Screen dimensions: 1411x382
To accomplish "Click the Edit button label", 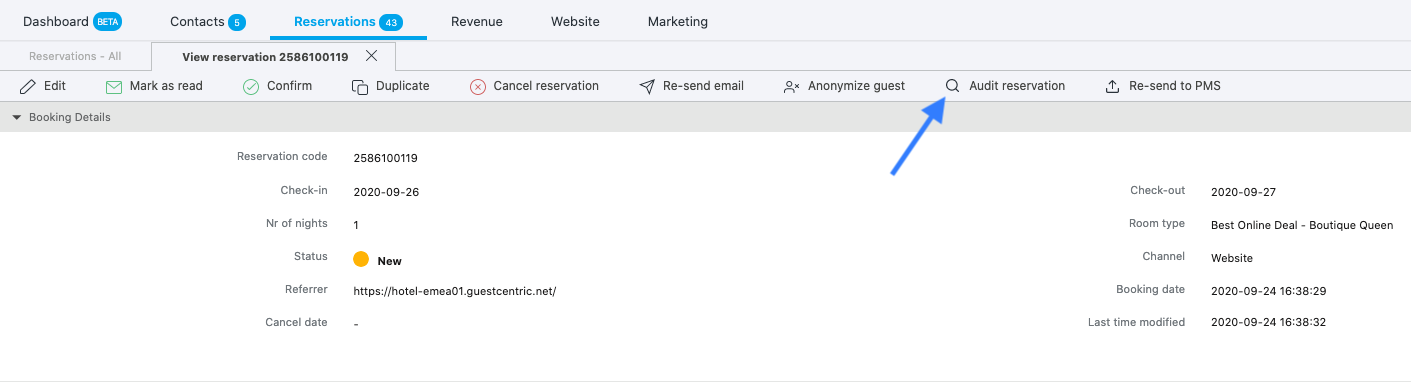I will [55, 86].
